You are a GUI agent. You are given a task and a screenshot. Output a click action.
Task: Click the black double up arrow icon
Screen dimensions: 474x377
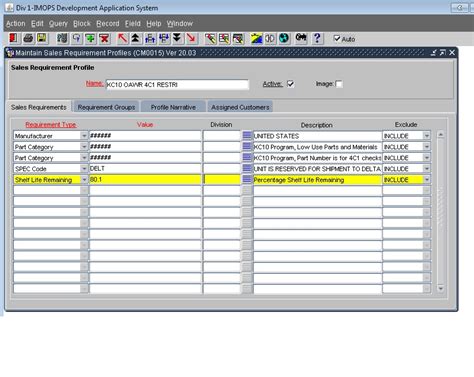coord(136,38)
